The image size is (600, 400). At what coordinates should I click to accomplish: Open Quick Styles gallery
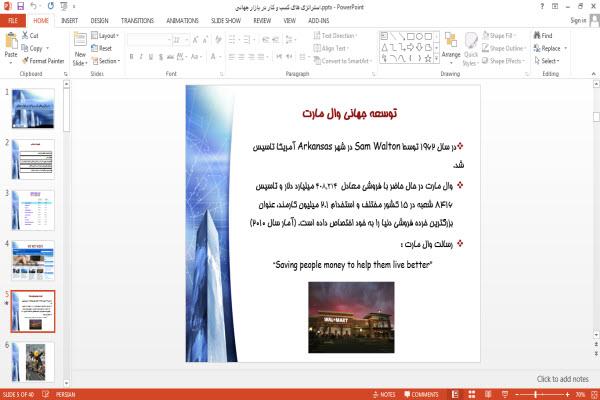pyautogui.click(x=471, y=49)
